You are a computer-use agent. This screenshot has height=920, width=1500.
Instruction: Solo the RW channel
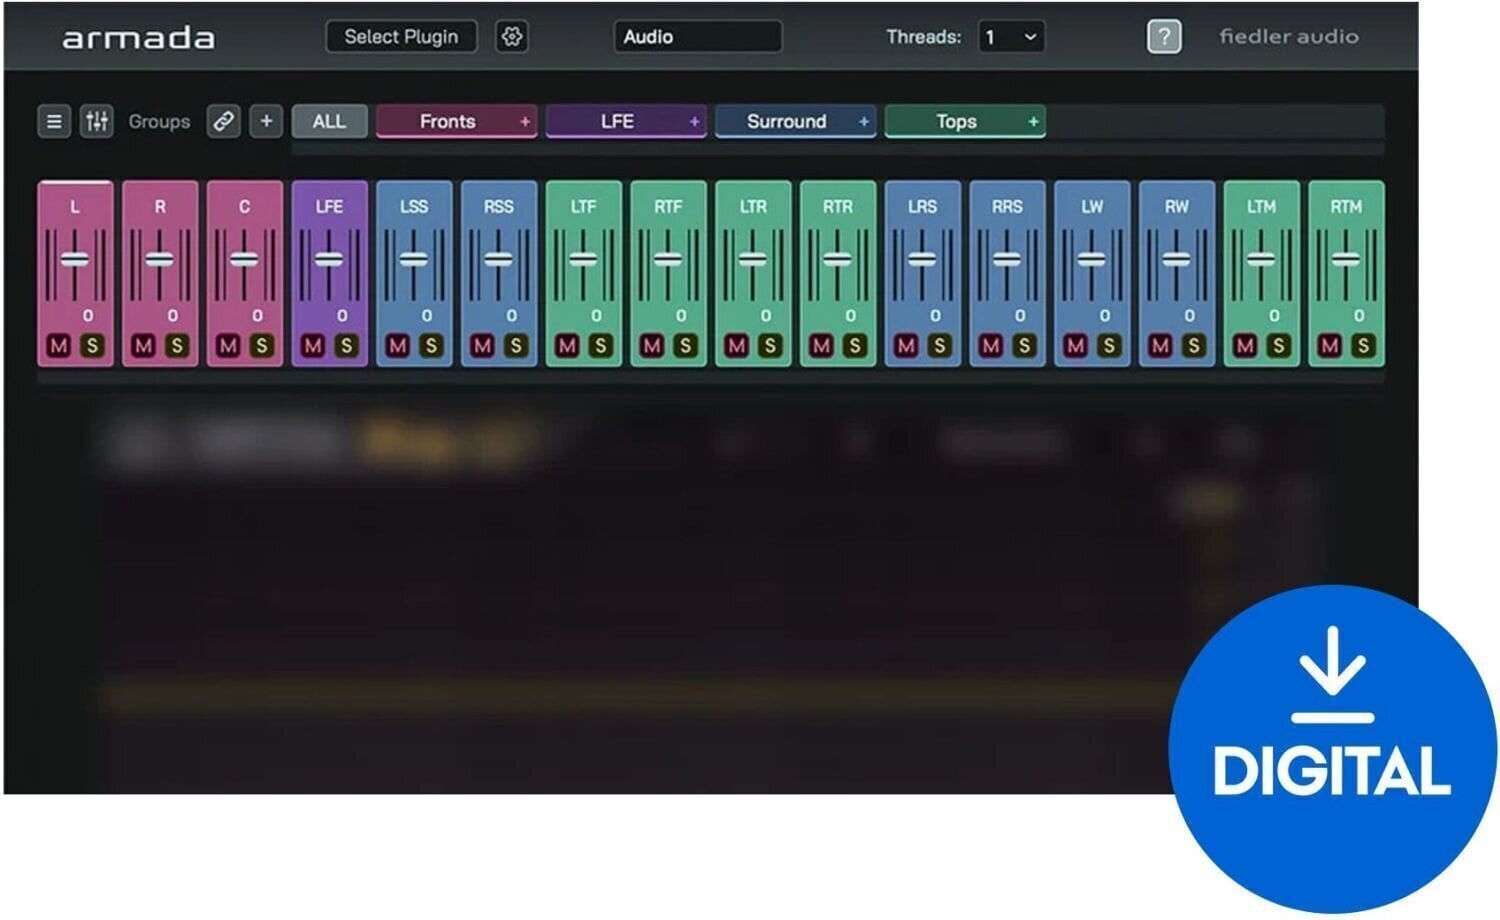coord(1193,345)
